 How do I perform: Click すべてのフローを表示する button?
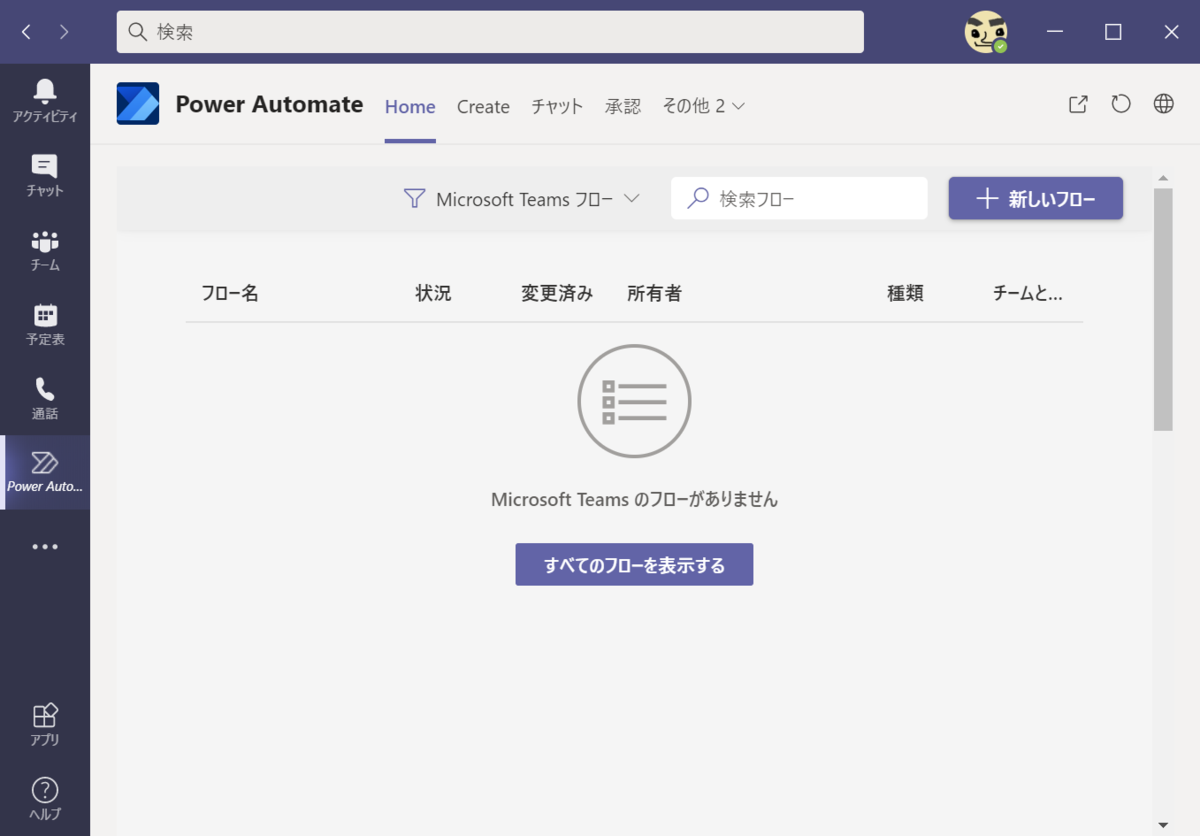[634, 565]
